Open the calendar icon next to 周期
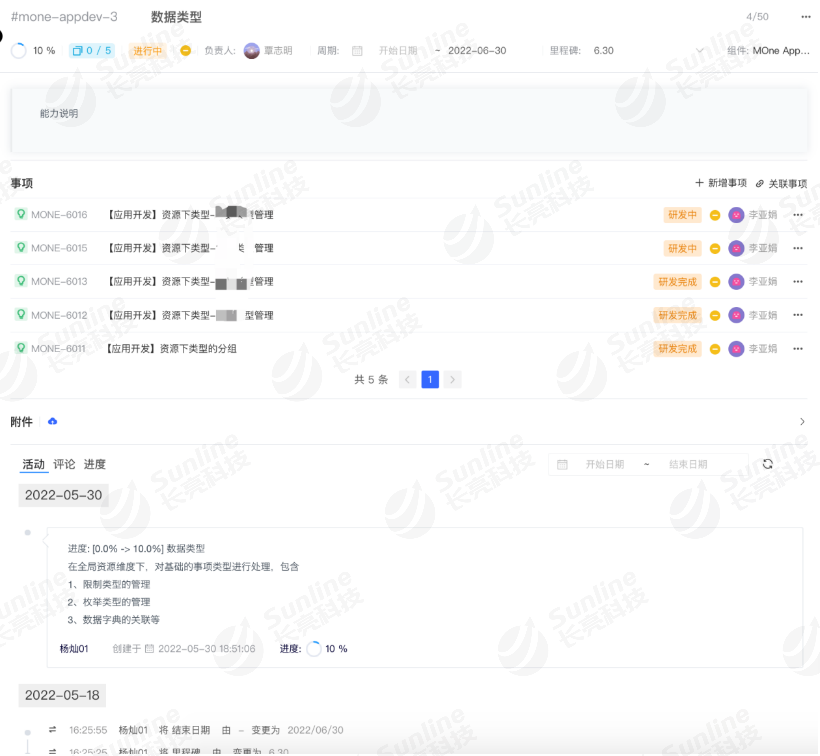This screenshot has width=820, height=756. click(357, 51)
